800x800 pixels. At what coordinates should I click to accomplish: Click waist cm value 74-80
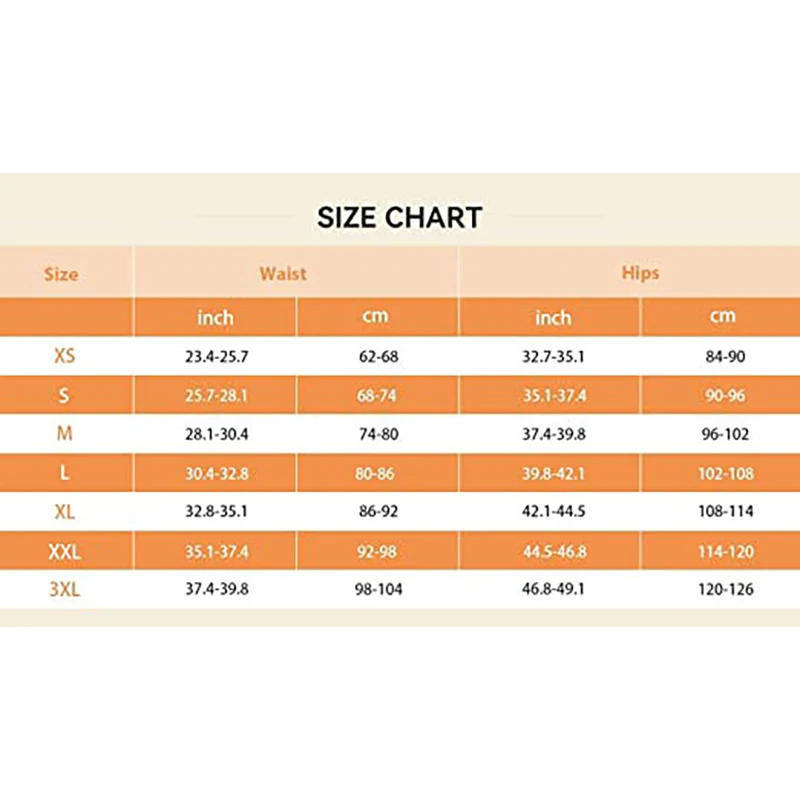377,434
